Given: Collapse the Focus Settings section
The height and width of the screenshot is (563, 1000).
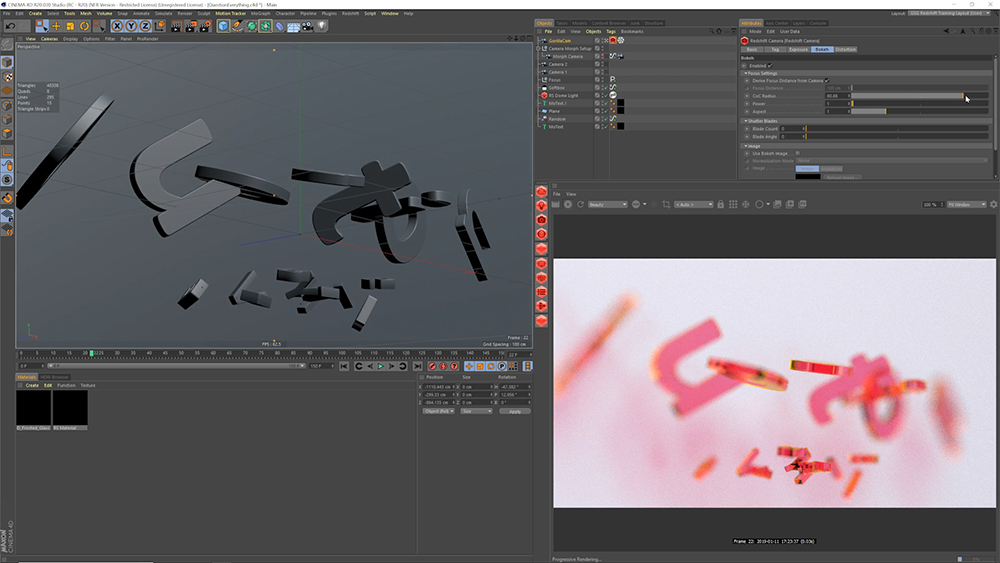Looking at the screenshot, I should tap(745, 73).
